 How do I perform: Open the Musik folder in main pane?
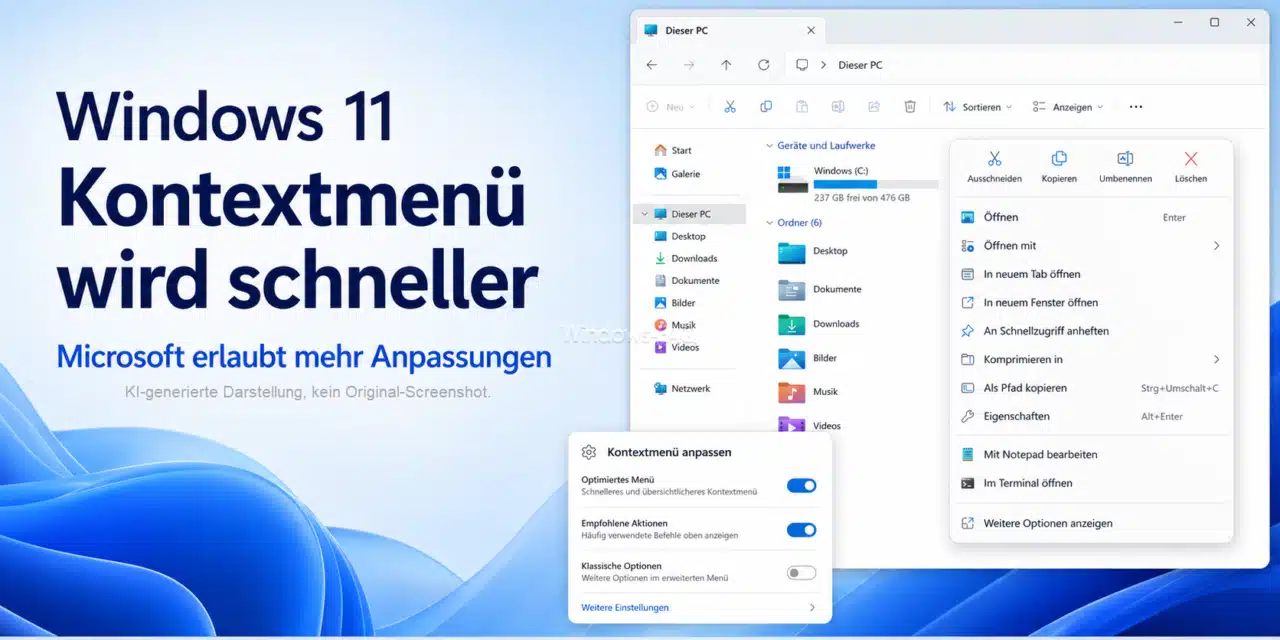click(808, 392)
